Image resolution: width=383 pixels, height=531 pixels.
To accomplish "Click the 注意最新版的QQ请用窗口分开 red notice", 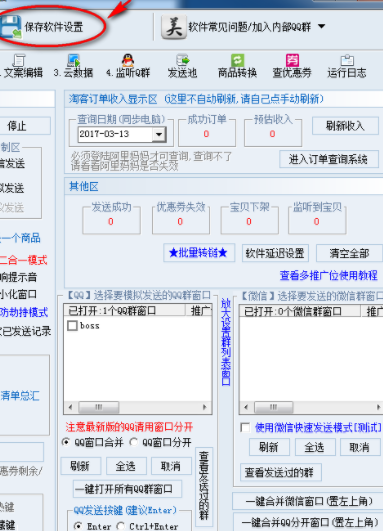I will pos(129,427).
